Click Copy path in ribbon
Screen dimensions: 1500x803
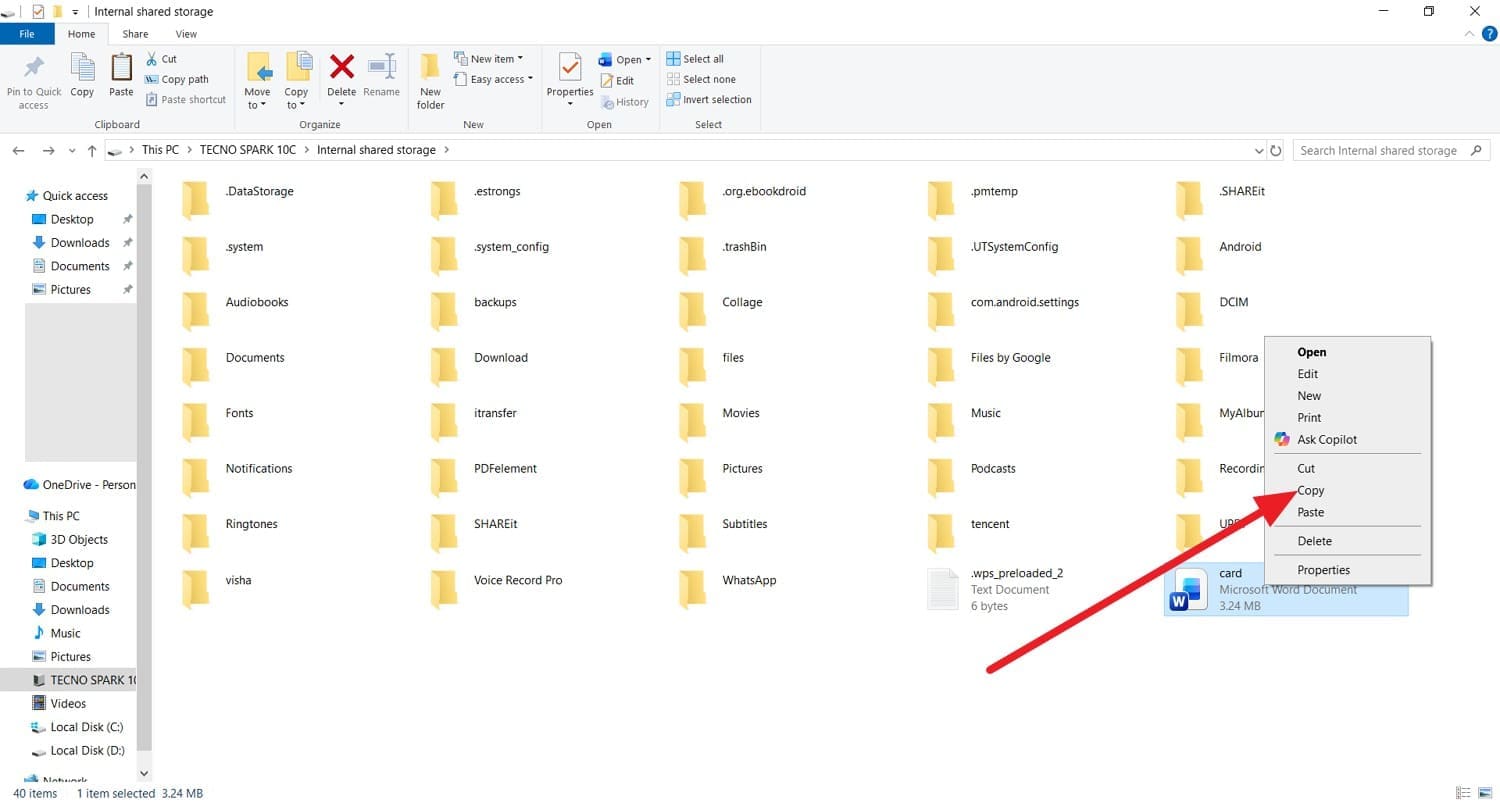(x=177, y=79)
